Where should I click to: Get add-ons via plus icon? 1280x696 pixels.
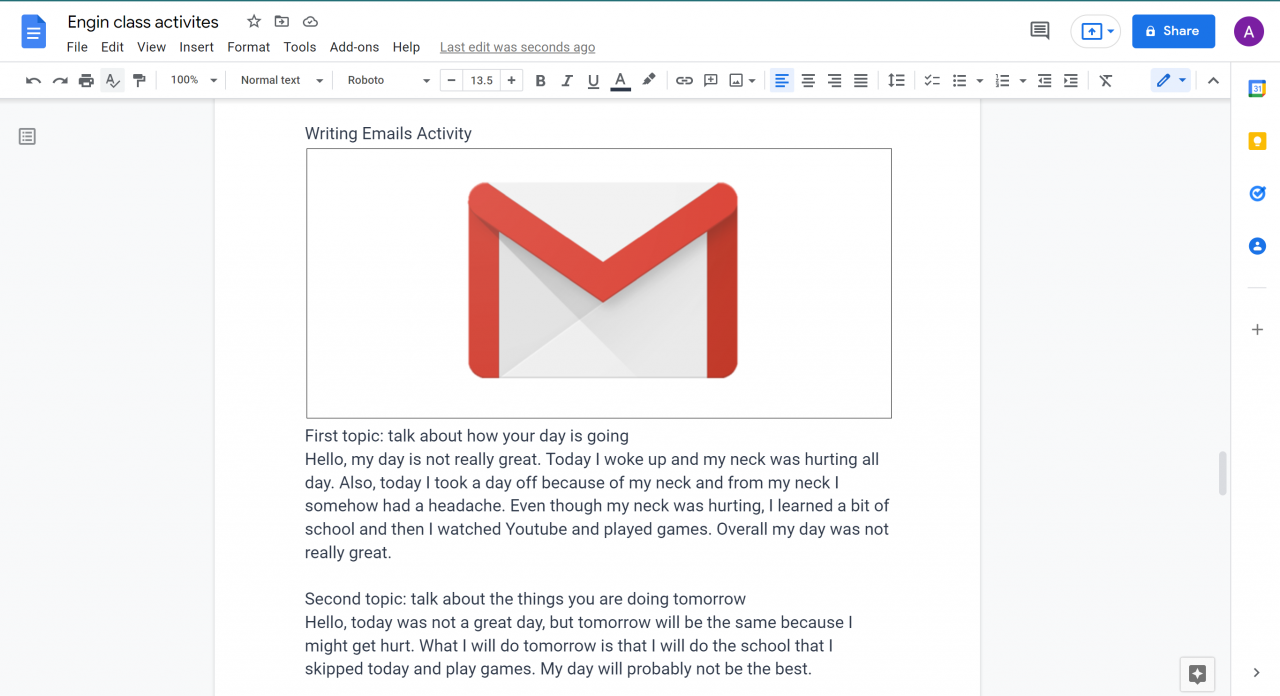coord(1257,329)
